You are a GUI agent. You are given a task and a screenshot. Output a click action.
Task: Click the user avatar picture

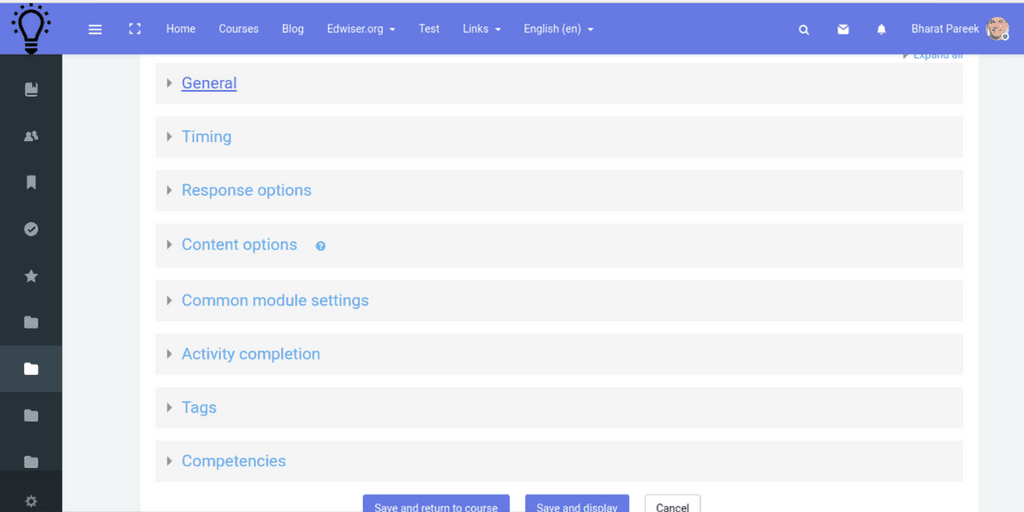[997, 29]
